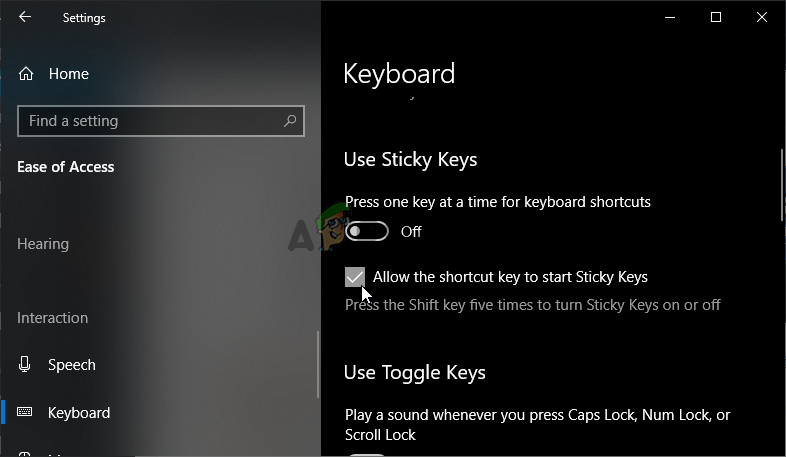Click the back arrow icon
Screen dimensions: 786x457
[25, 17]
